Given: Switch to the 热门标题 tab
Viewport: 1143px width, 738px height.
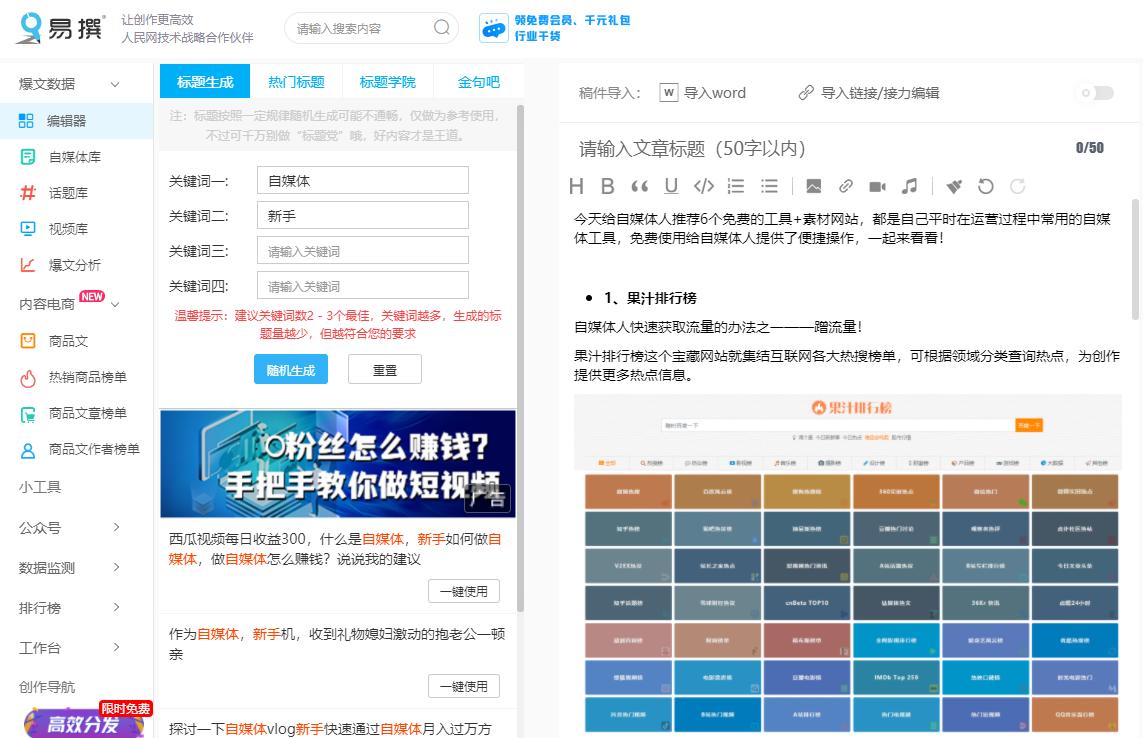Looking at the screenshot, I should tap(296, 80).
